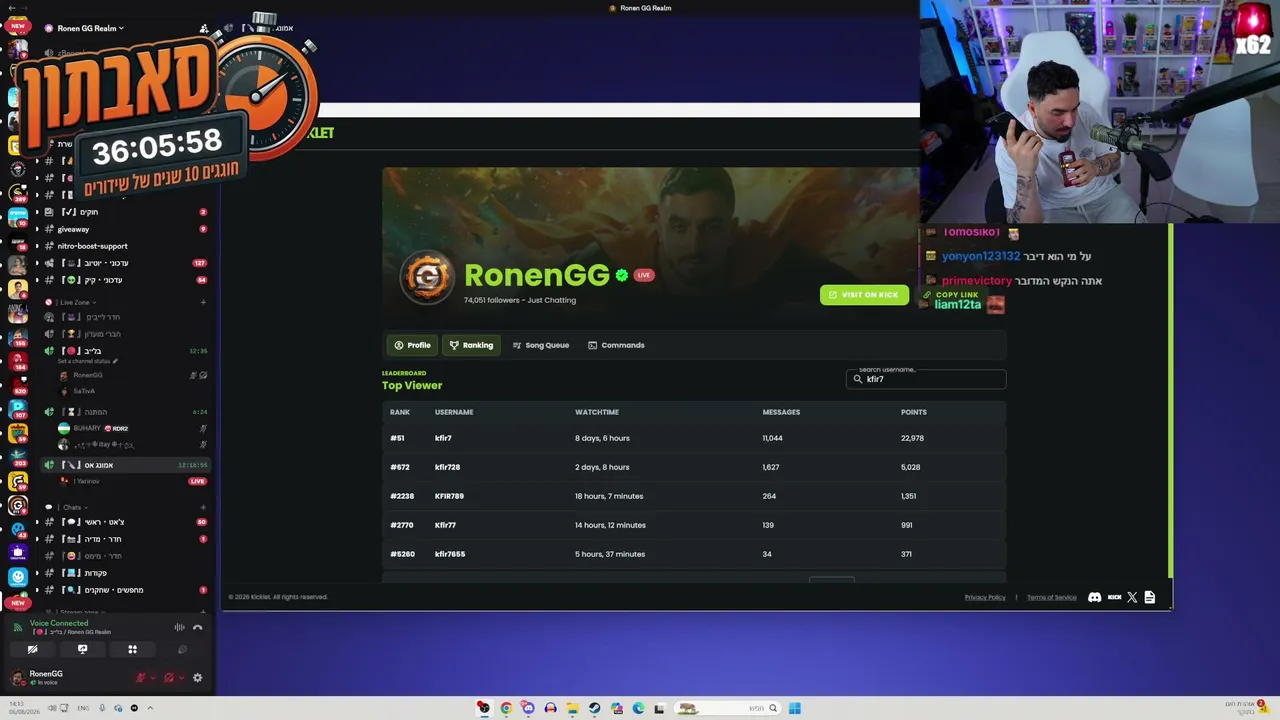The height and width of the screenshot is (720, 1280).
Task: Open the חדר מדיה media channel
Action: [x=125, y=539]
